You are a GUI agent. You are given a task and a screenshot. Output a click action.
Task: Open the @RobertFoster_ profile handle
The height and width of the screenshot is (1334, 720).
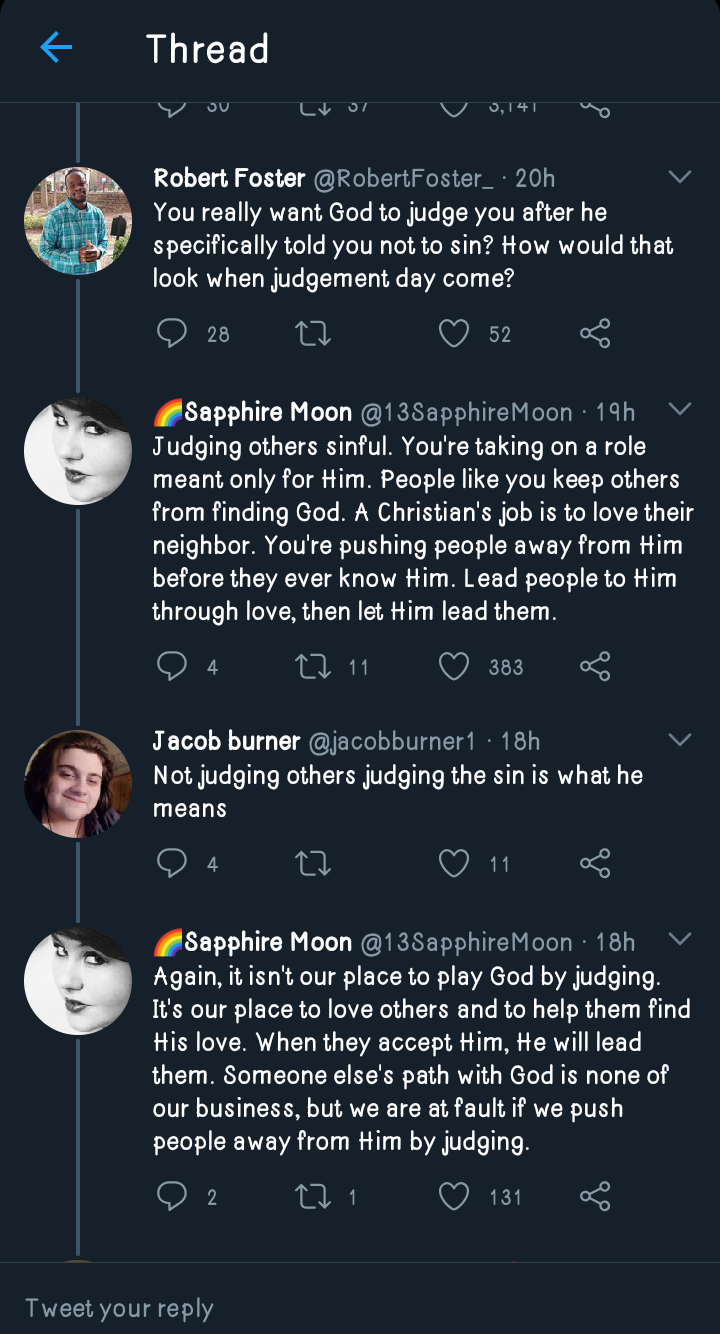coord(403,179)
